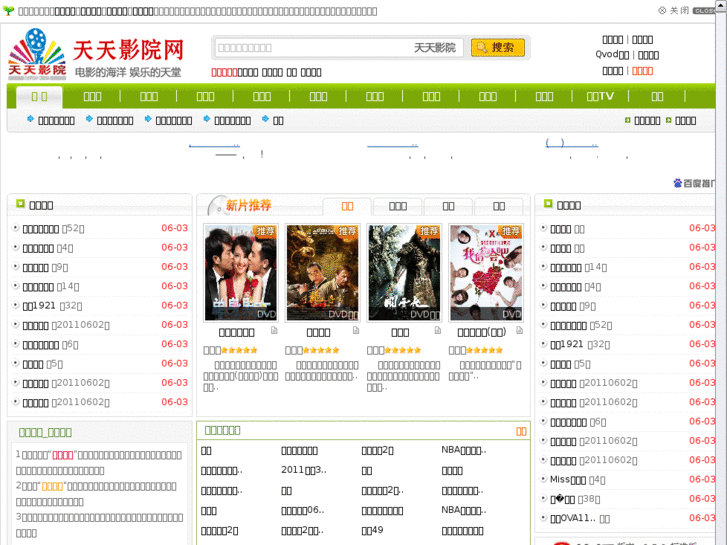Click the document icon under the forest waterfall poster
Screen dimensions: 727x545
click(438, 330)
